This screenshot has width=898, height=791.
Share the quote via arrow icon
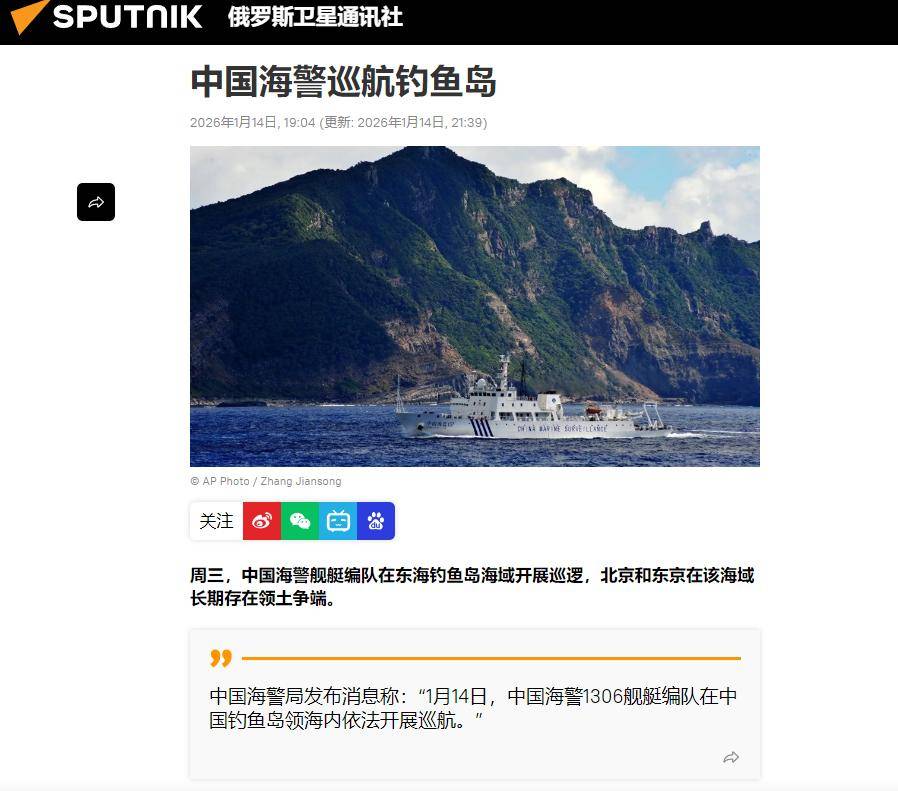pos(731,757)
